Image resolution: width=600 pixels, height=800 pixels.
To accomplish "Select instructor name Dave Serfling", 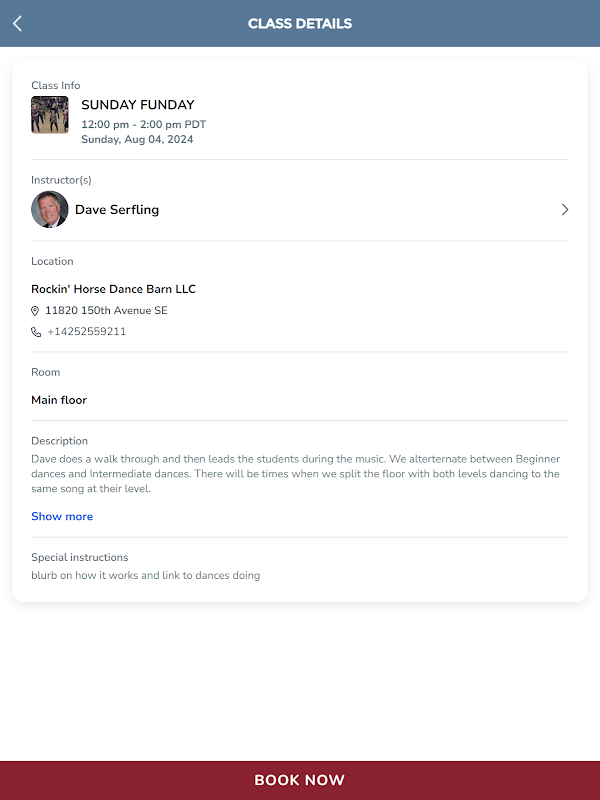I will 117,210.
